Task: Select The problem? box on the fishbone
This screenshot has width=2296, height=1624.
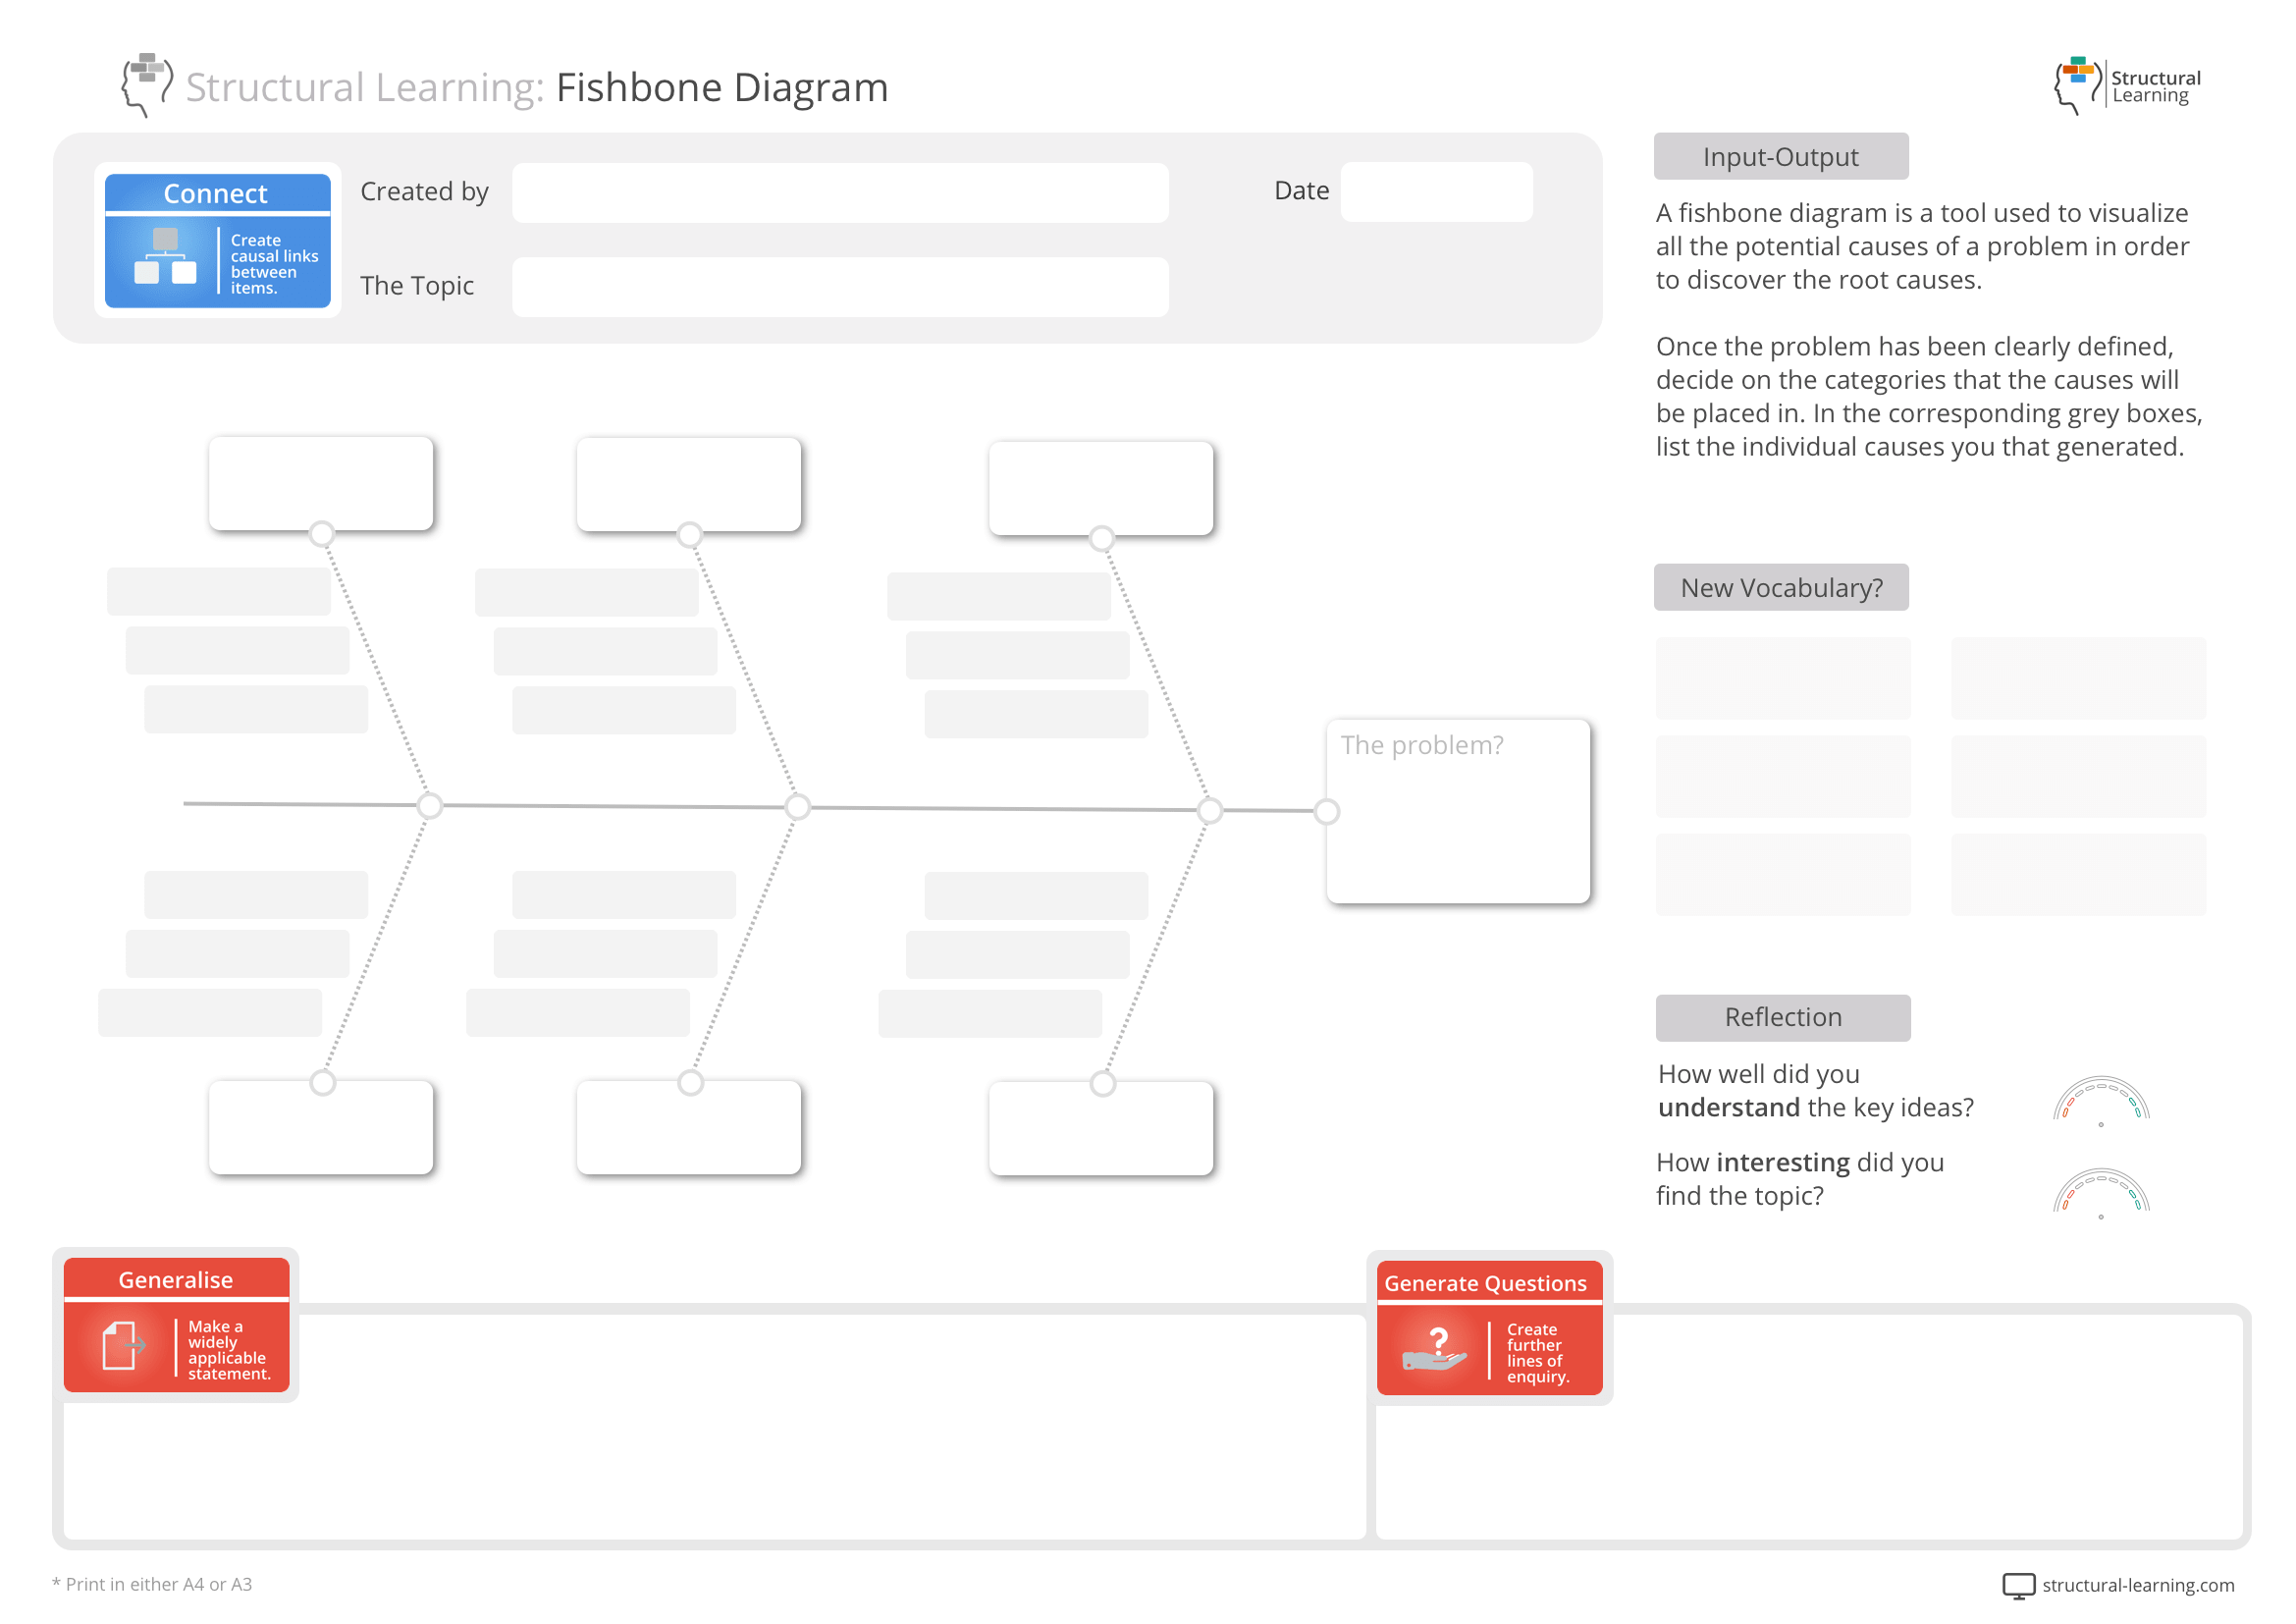Action: 1458,810
